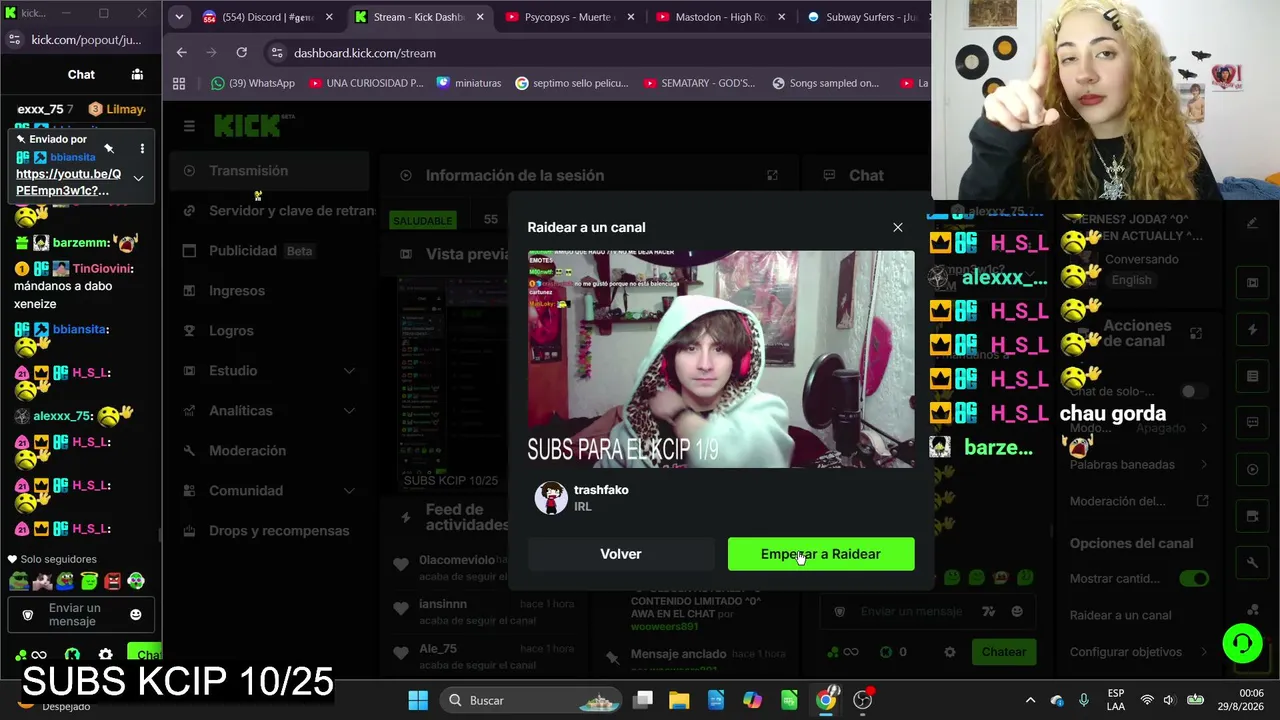
Task: Open Palabras baneadas settings
Action: [1137, 464]
